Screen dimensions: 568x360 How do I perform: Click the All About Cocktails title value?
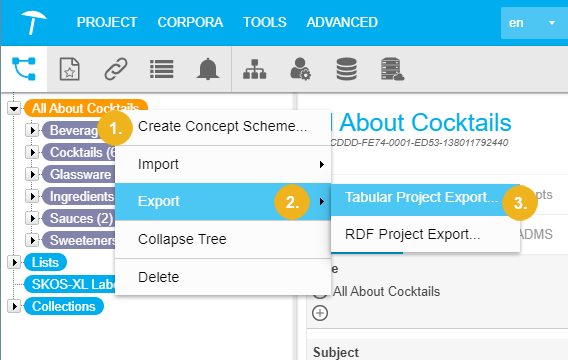(386, 292)
